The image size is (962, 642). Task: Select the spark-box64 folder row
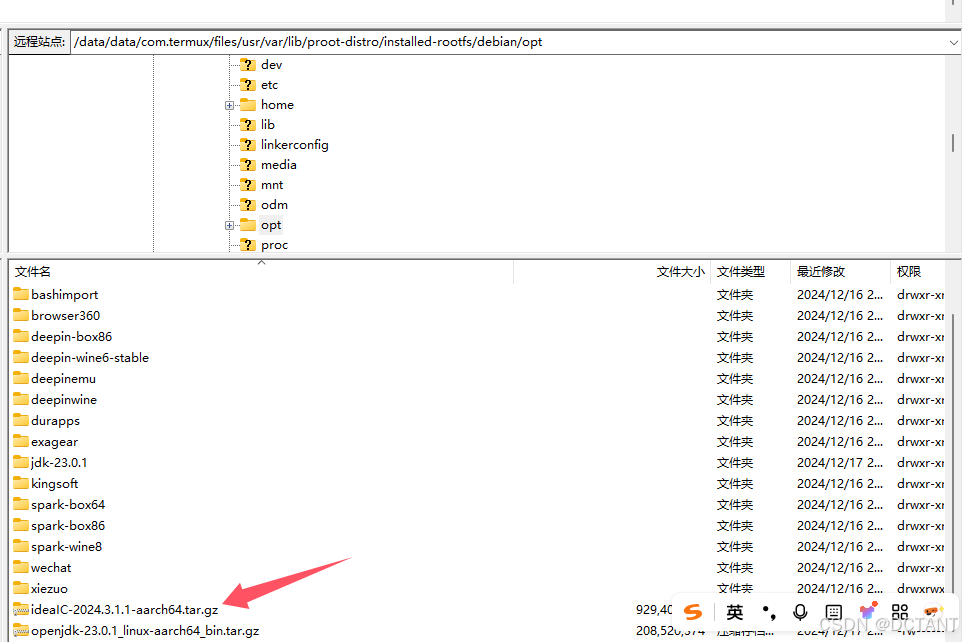click(479, 505)
